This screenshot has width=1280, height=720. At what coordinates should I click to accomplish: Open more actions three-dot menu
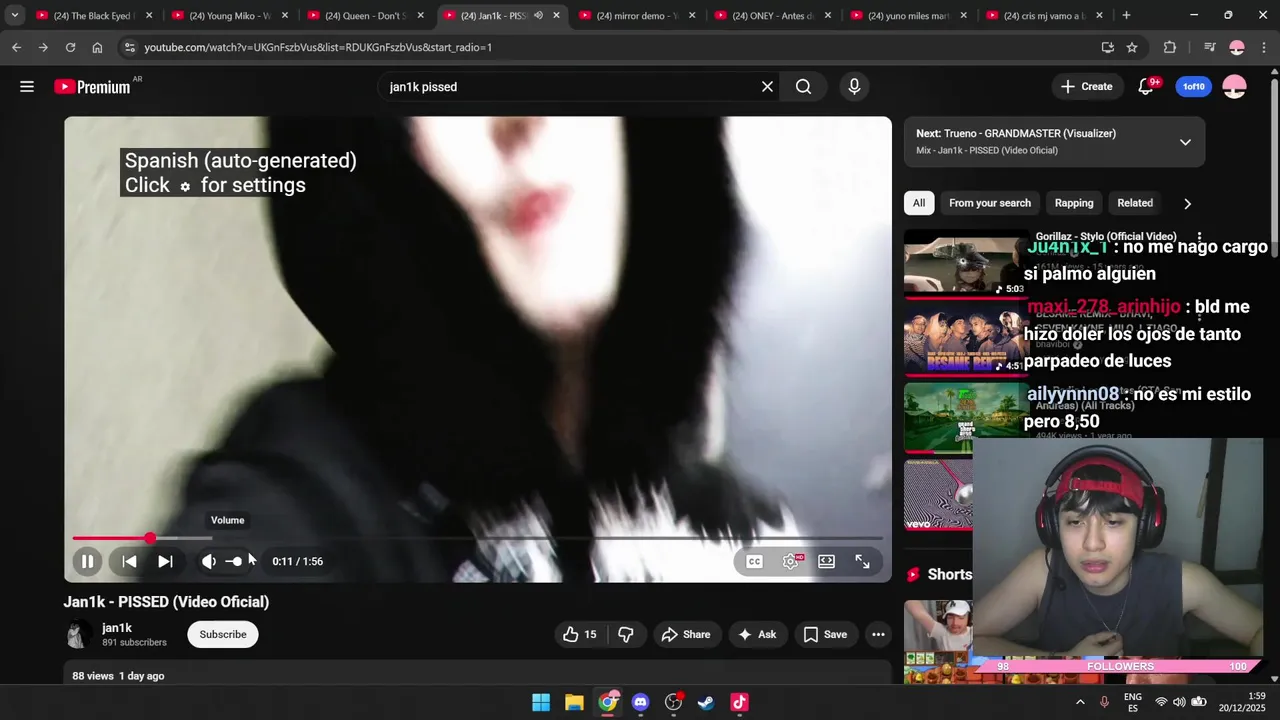878,635
